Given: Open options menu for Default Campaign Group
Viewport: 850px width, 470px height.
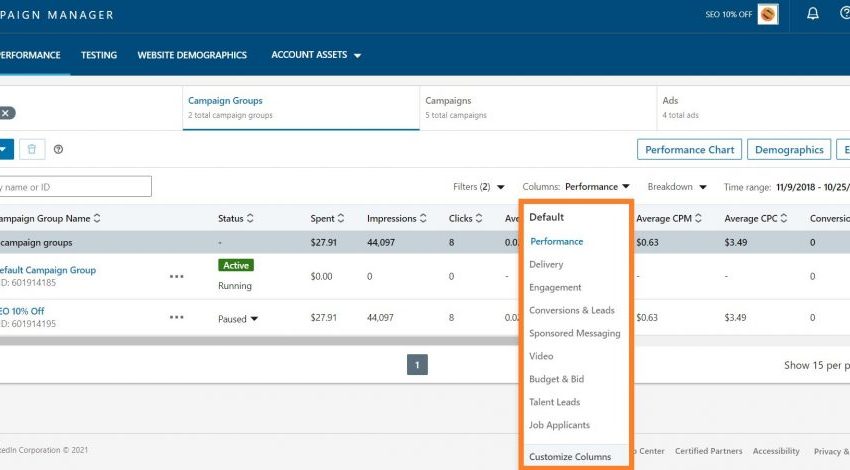Looking at the screenshot, I should point(176,276).
